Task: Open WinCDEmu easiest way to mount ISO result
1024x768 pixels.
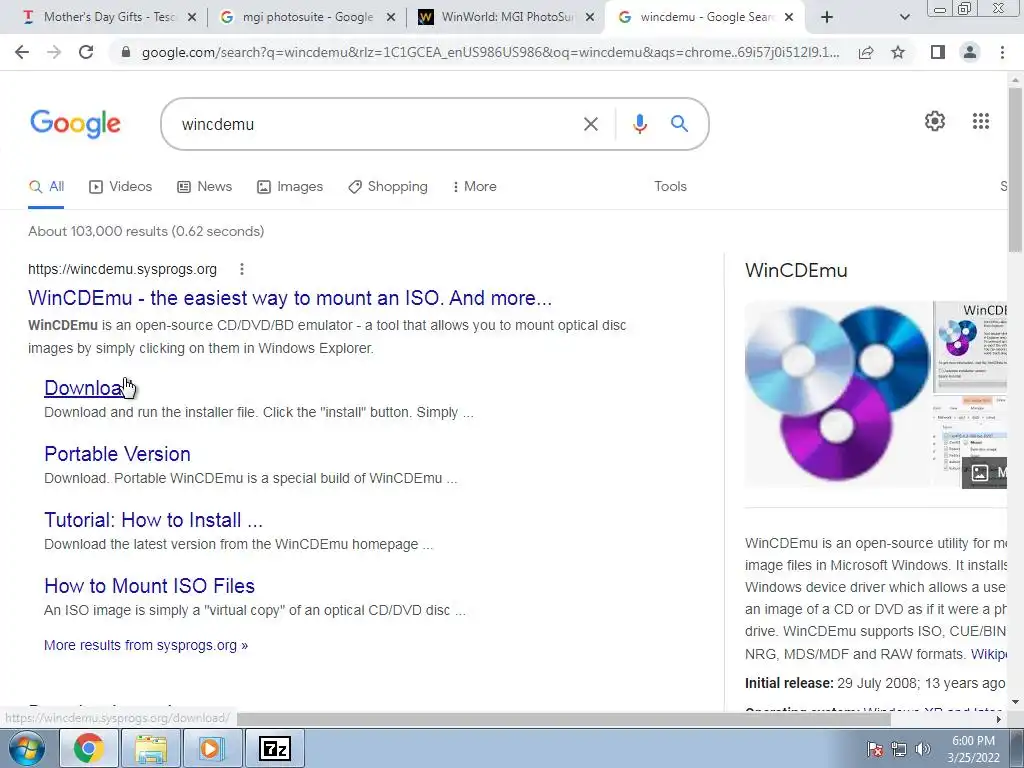Action: [290, 298]
